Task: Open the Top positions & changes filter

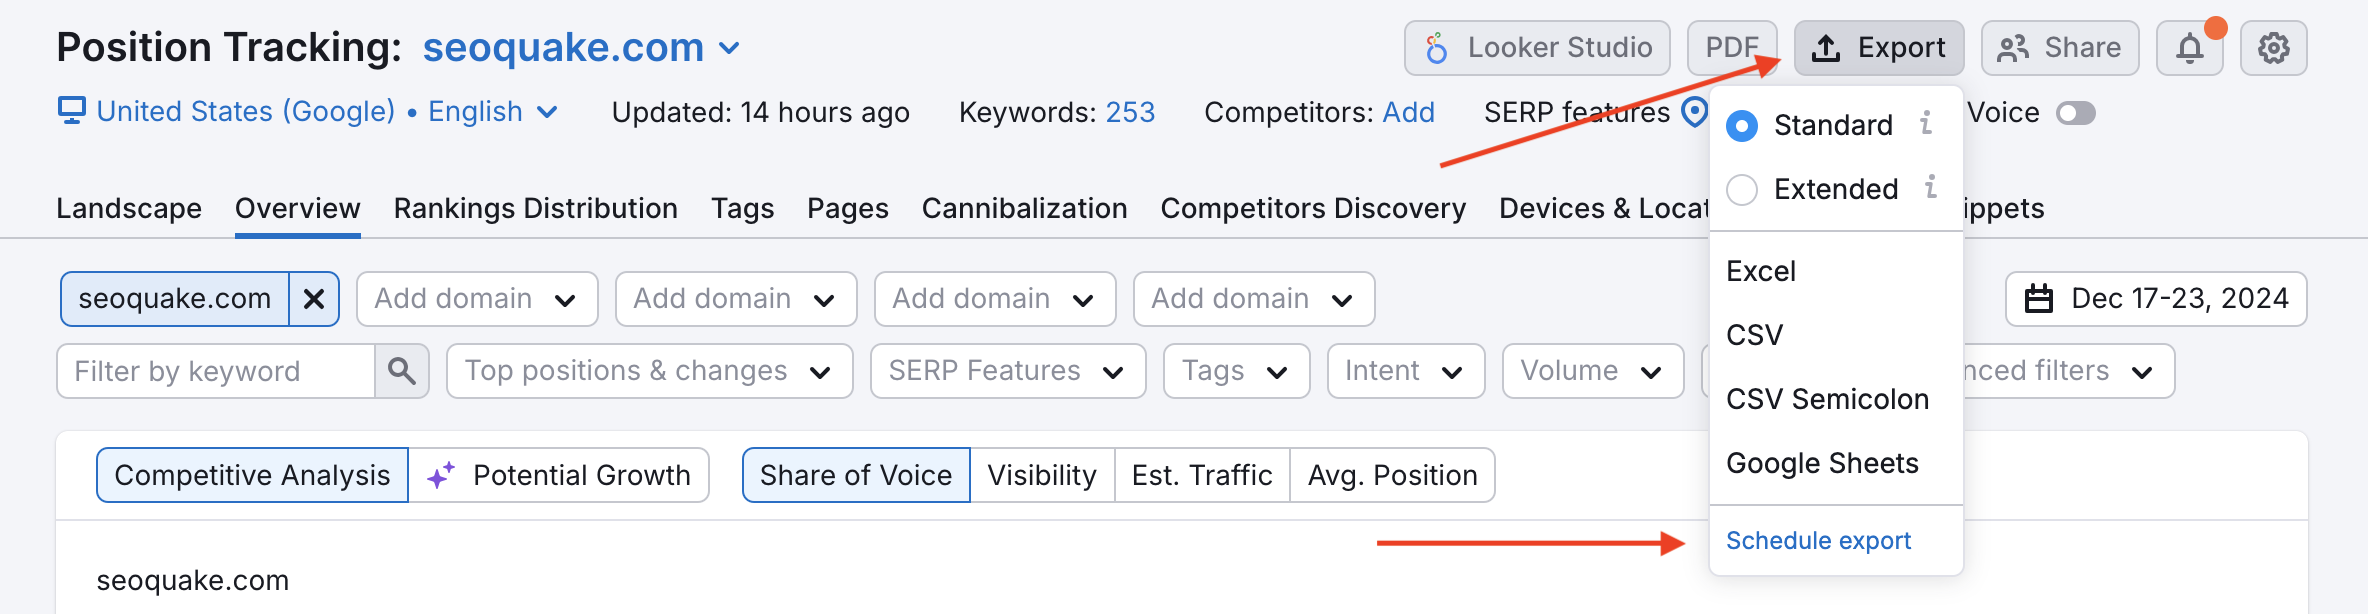Action: pos(649,371)
